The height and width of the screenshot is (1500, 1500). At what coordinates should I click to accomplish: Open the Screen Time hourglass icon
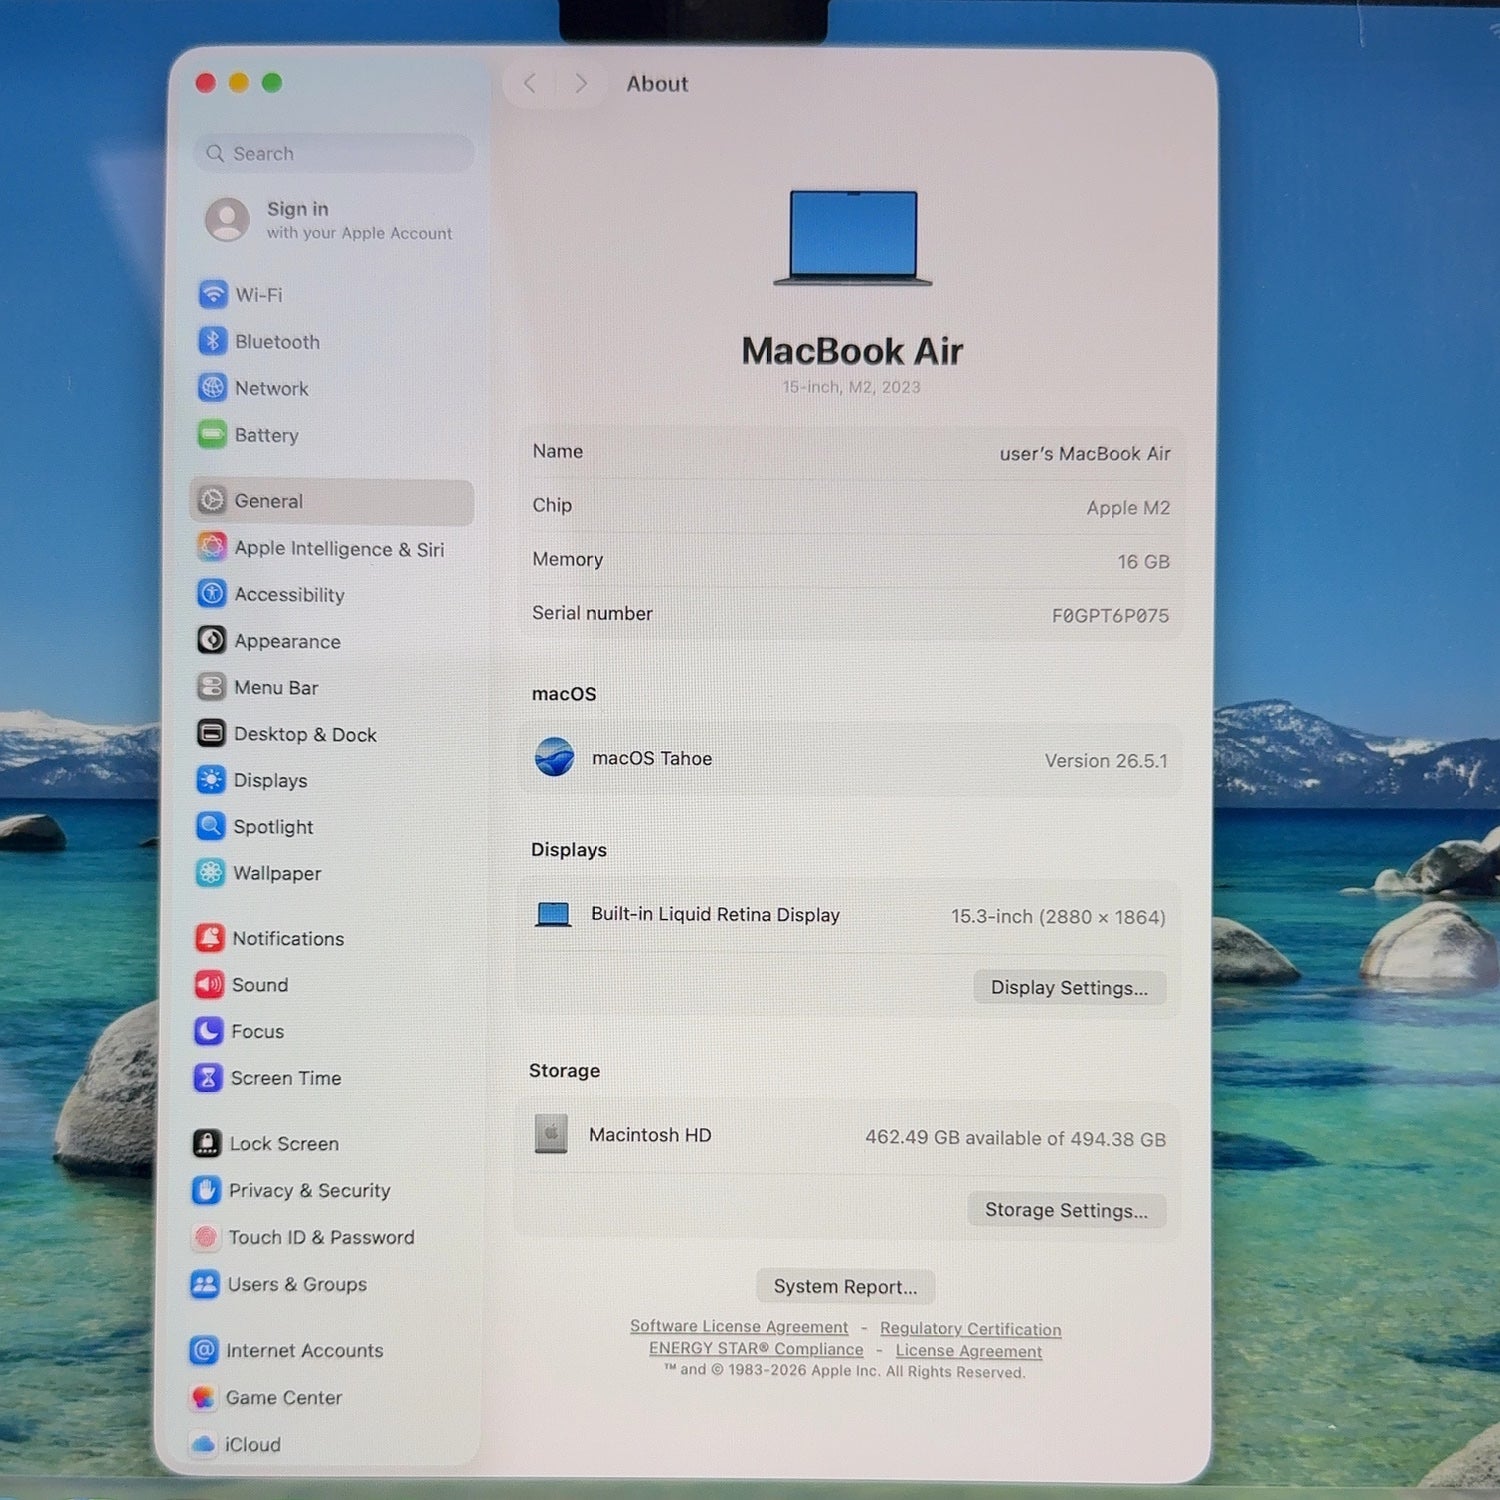pos(208,1077)
